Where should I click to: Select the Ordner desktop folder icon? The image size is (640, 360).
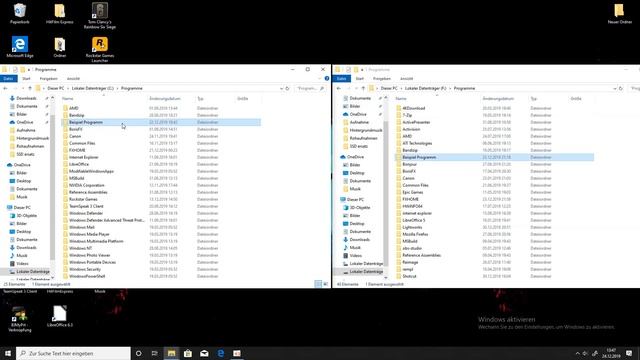[x=60, y=47]
